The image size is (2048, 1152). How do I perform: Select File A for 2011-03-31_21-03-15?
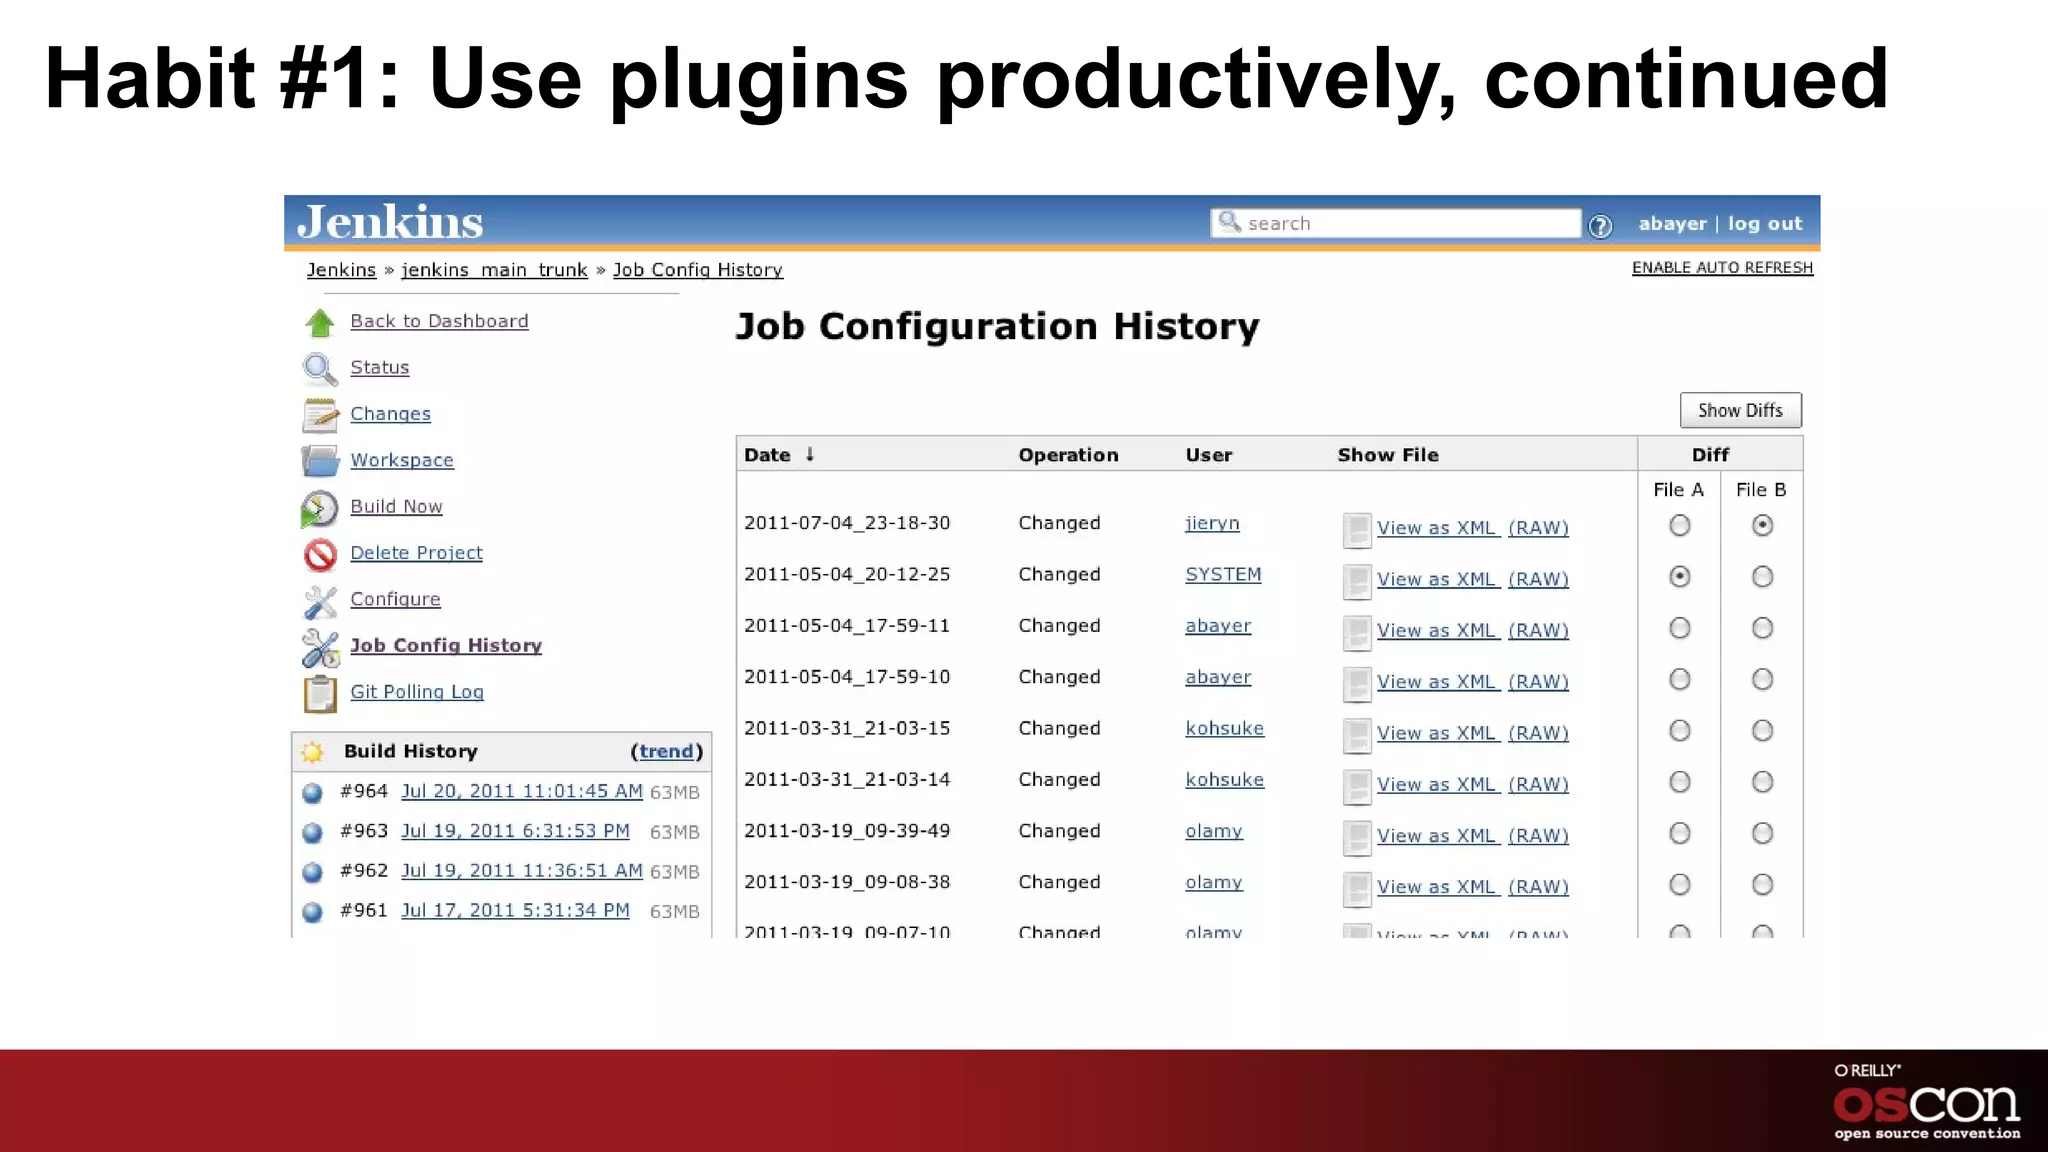(1680, 731)
